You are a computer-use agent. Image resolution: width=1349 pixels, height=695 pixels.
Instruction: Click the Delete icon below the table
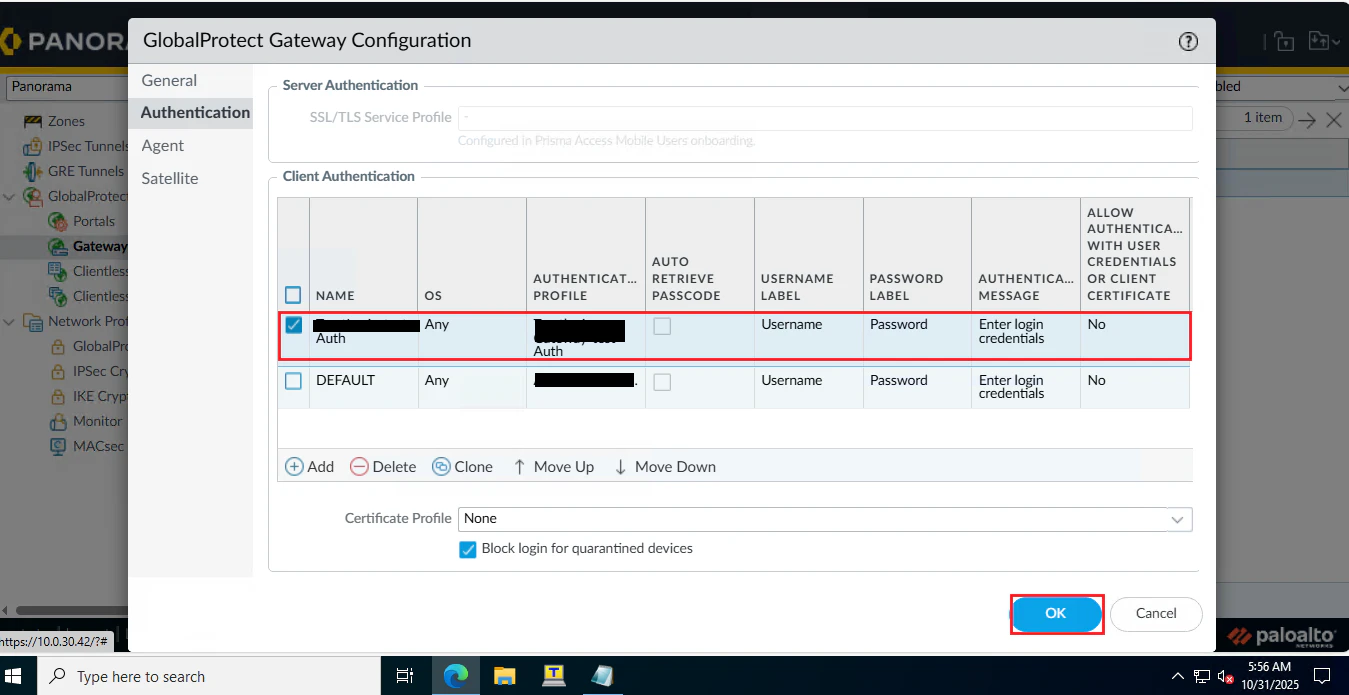(358, 467)
